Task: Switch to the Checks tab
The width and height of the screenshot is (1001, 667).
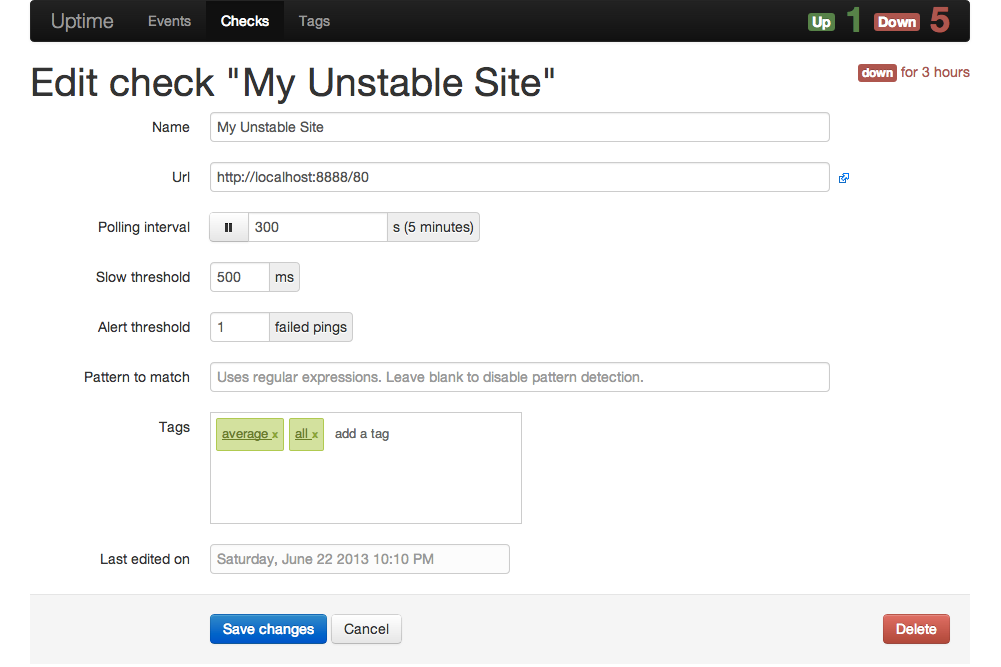Action: coord(245,21)
